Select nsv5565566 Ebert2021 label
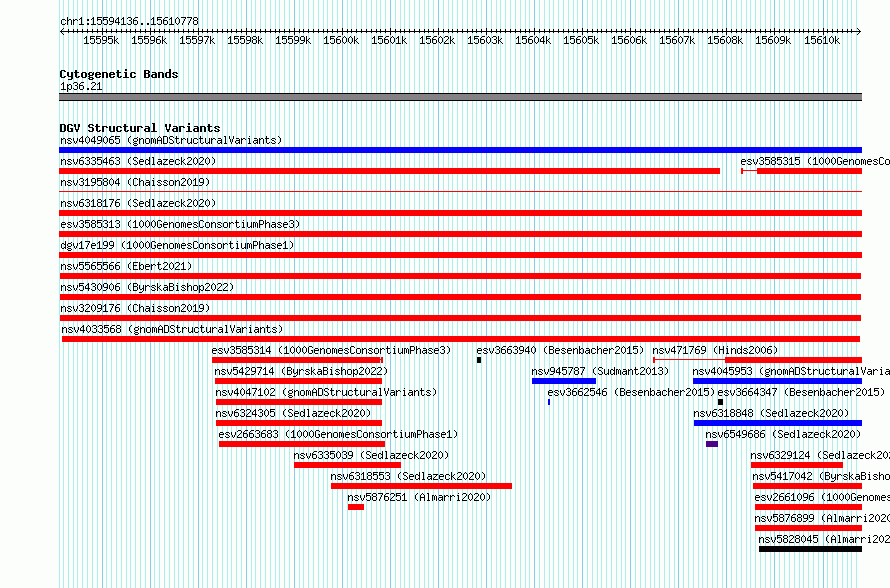 126,266
